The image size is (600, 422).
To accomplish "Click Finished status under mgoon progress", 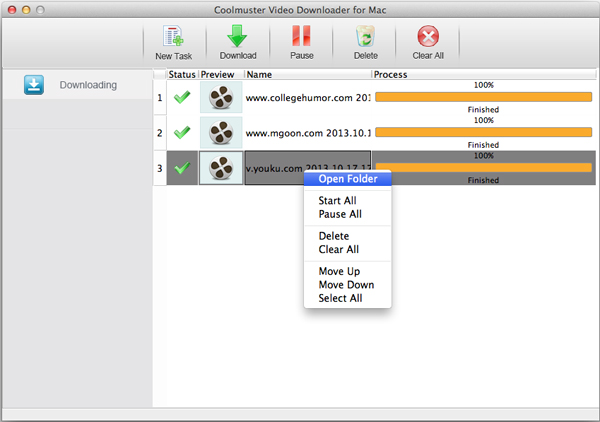I will (x=483, y=145).
